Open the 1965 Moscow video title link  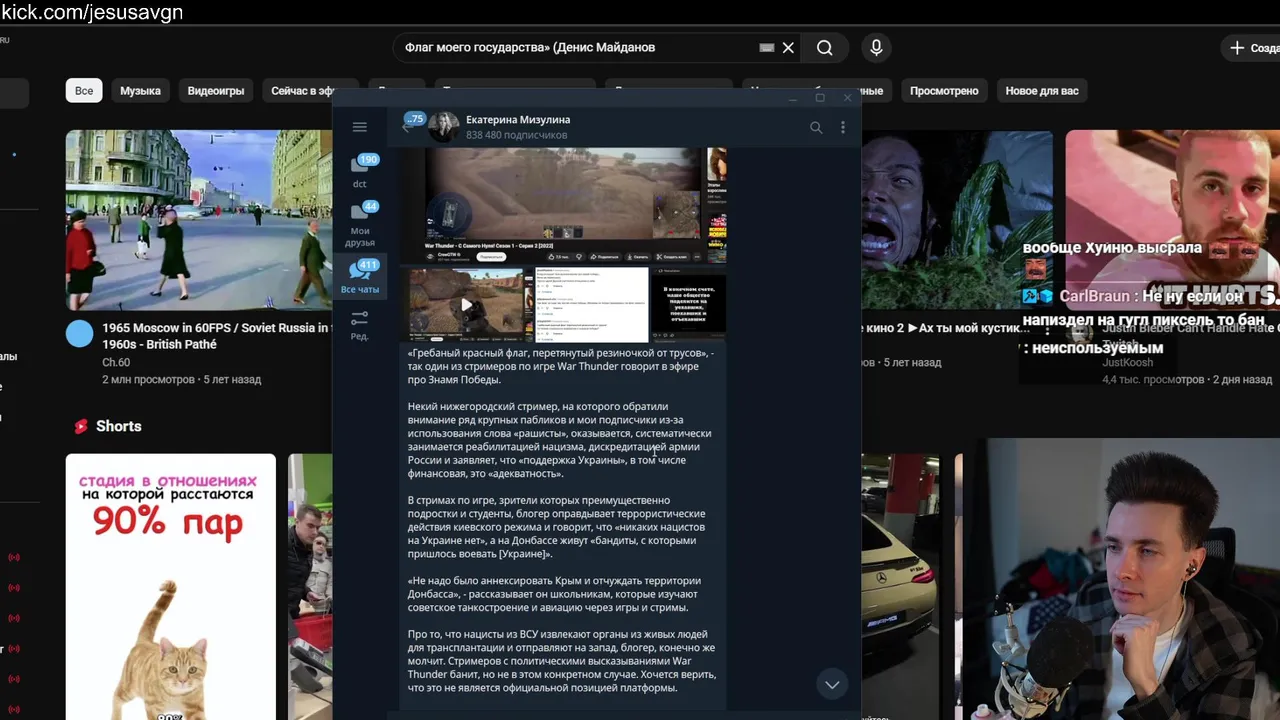point(216,336)
